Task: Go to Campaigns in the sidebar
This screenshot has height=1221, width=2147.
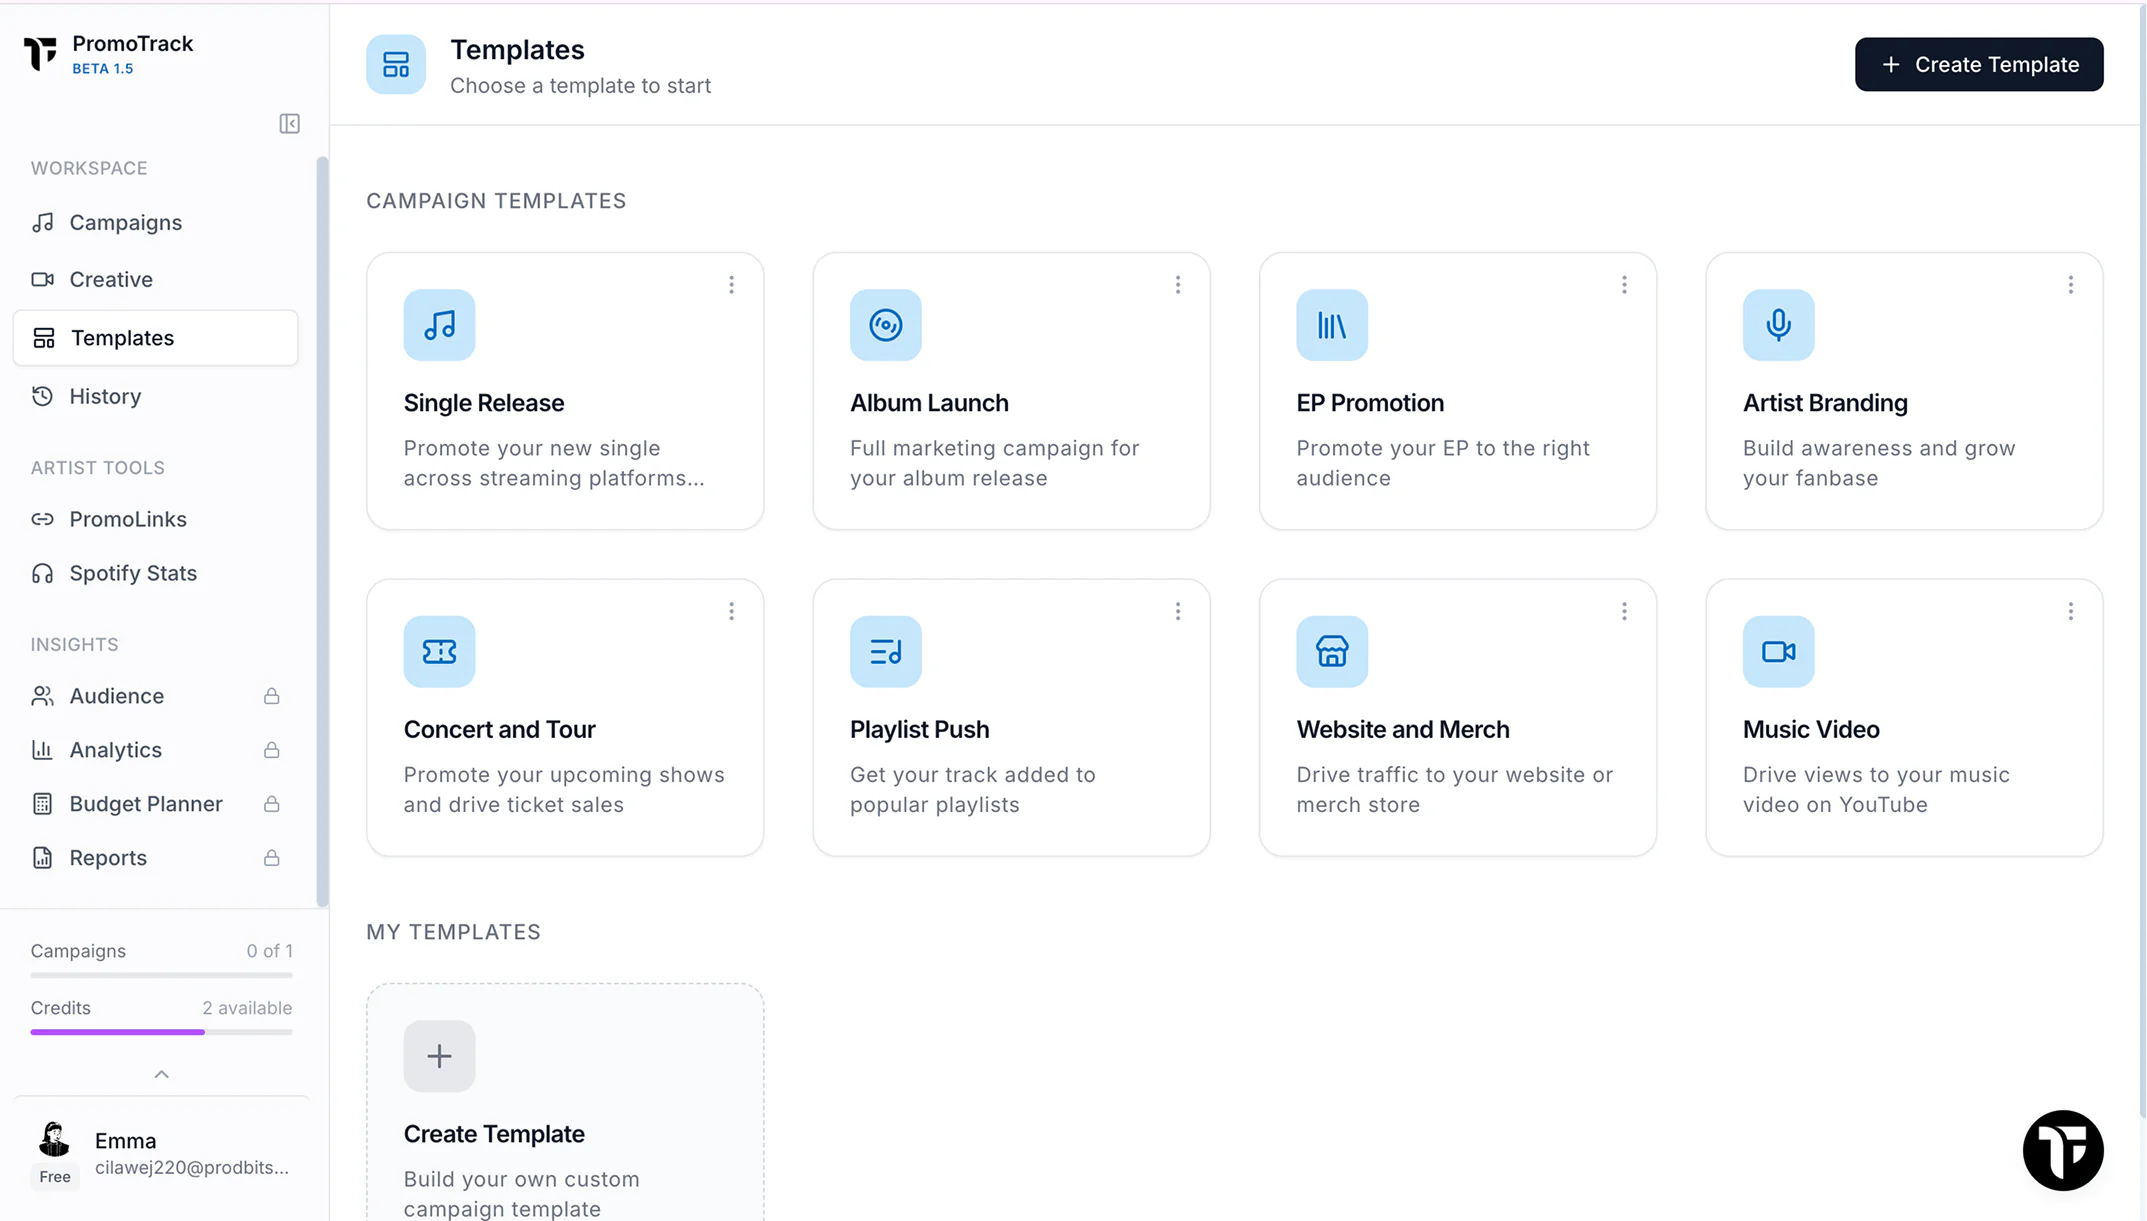Action: tap(155, 222)
